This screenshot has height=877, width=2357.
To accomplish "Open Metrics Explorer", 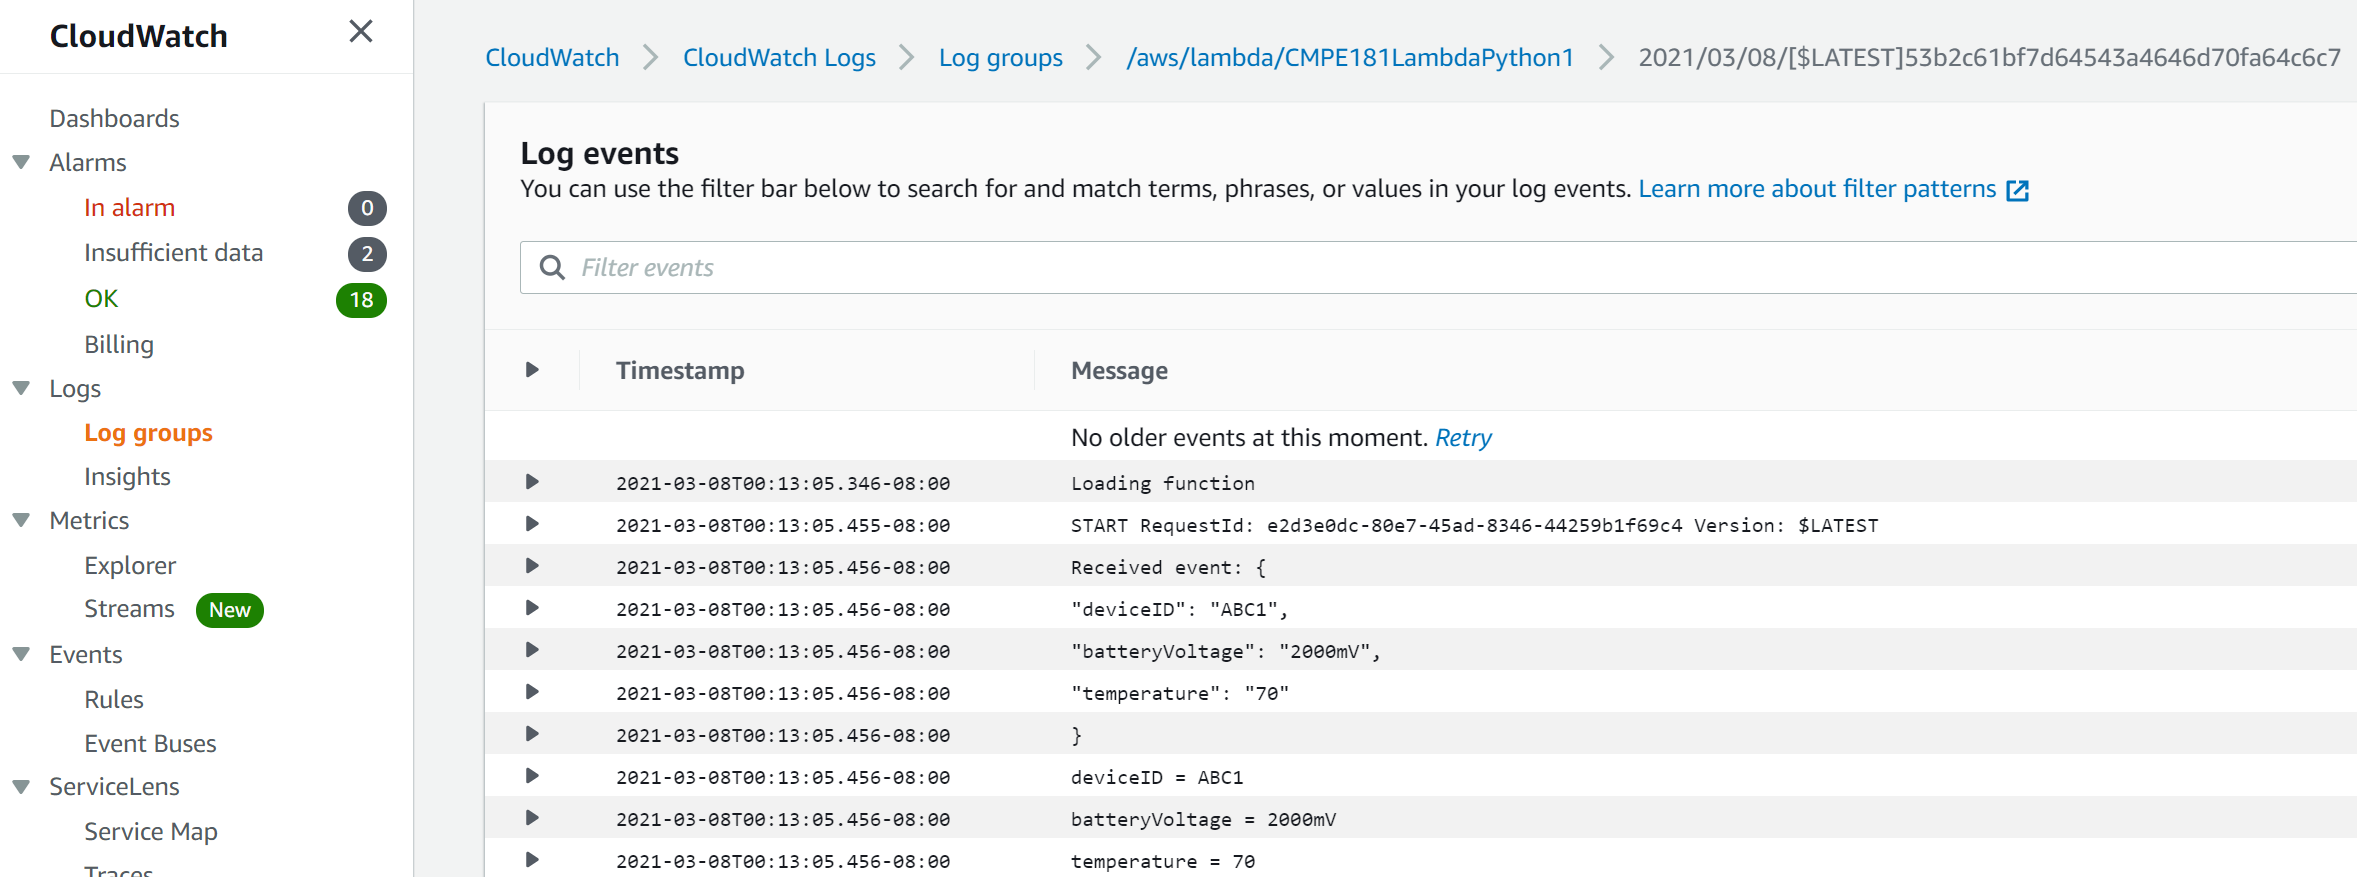I will pos(130,566).
